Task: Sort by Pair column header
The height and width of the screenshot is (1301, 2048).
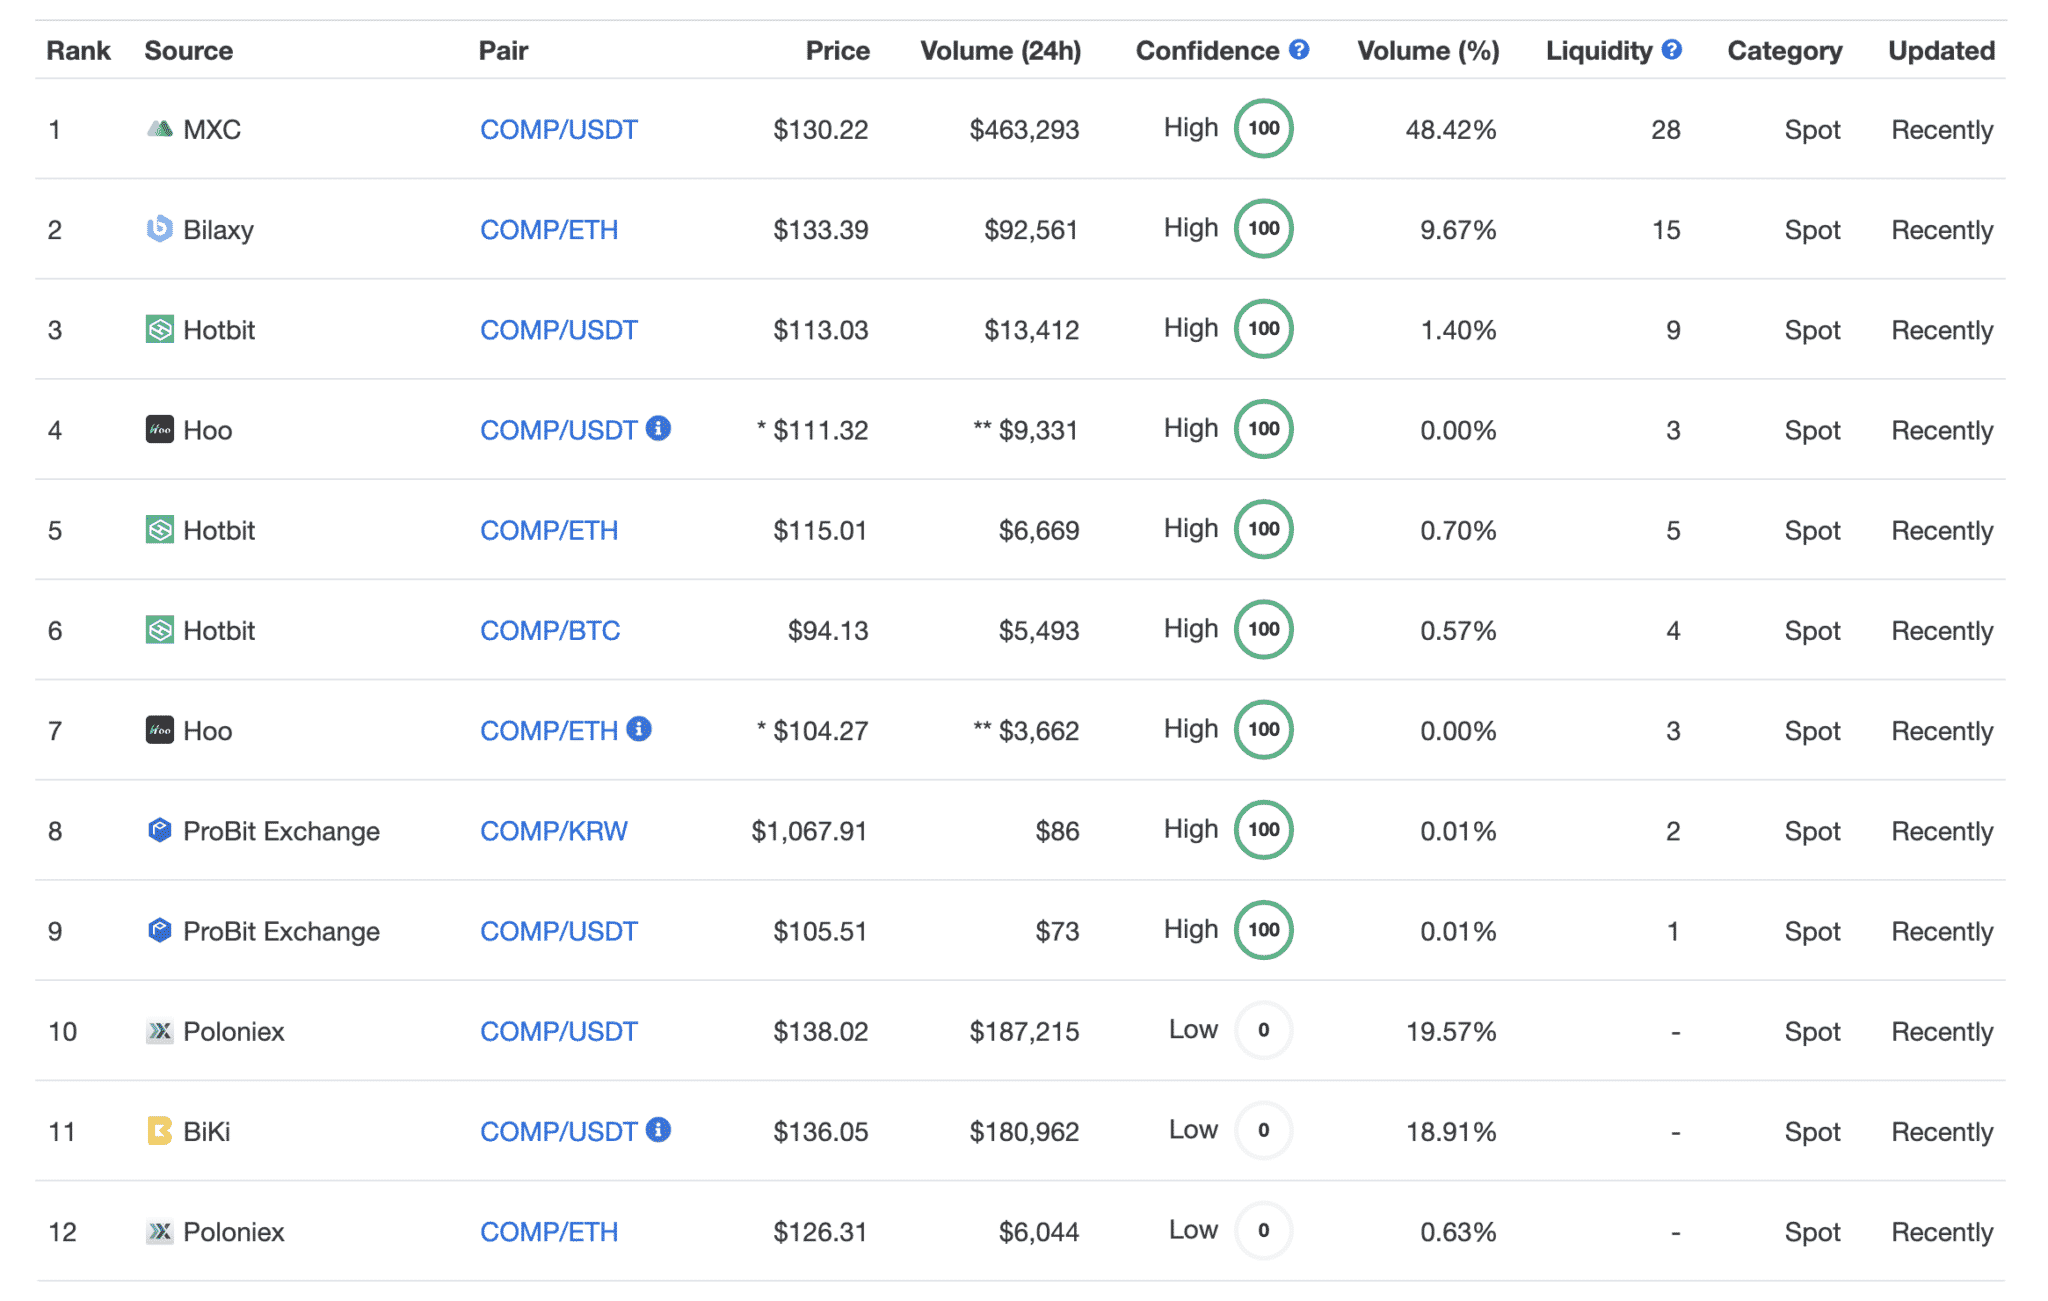Action: tap(503, 51)
